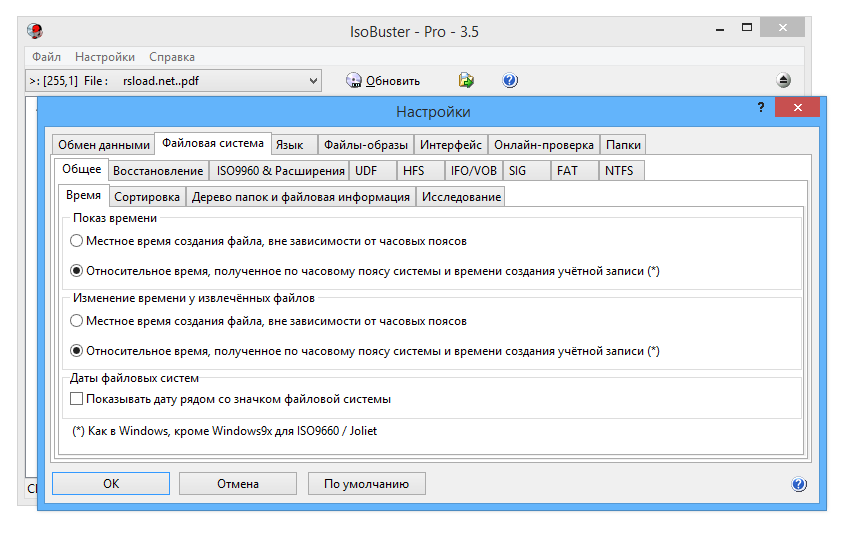The height and width of the screenshot is (536, 849).
Task: Click the Обновить button label
Action: pos(393,81)
